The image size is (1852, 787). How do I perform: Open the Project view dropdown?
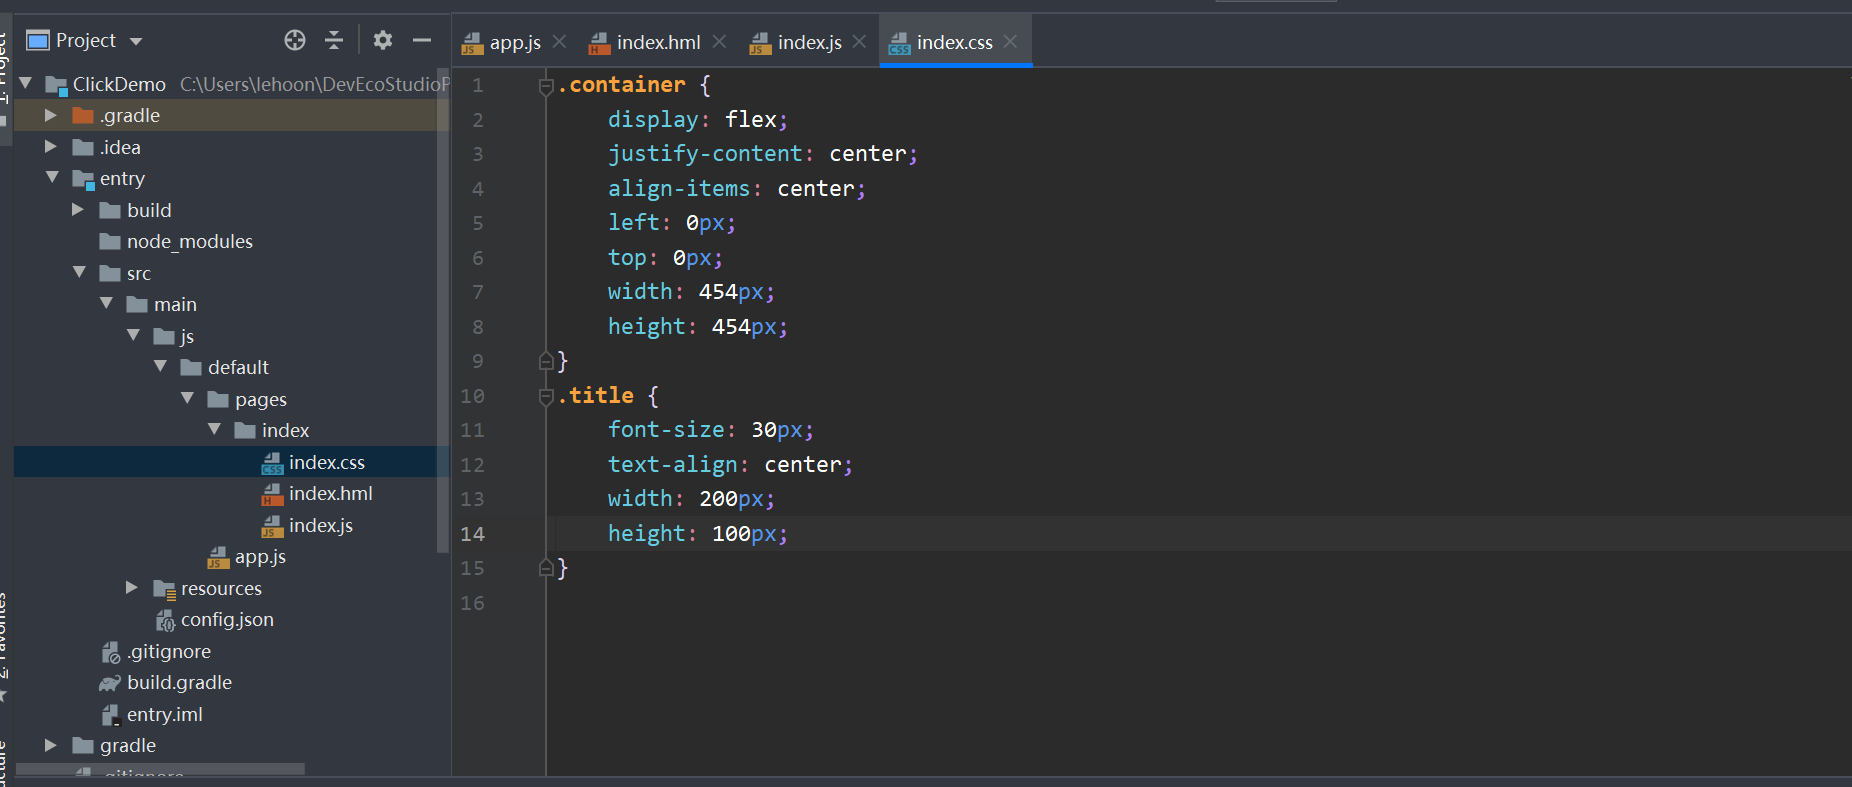pyautogui.click(x=137, y=41)
